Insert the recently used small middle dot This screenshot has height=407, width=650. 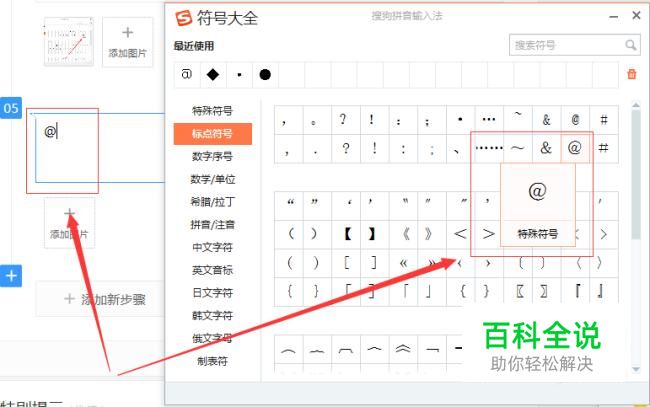[239, 75]
